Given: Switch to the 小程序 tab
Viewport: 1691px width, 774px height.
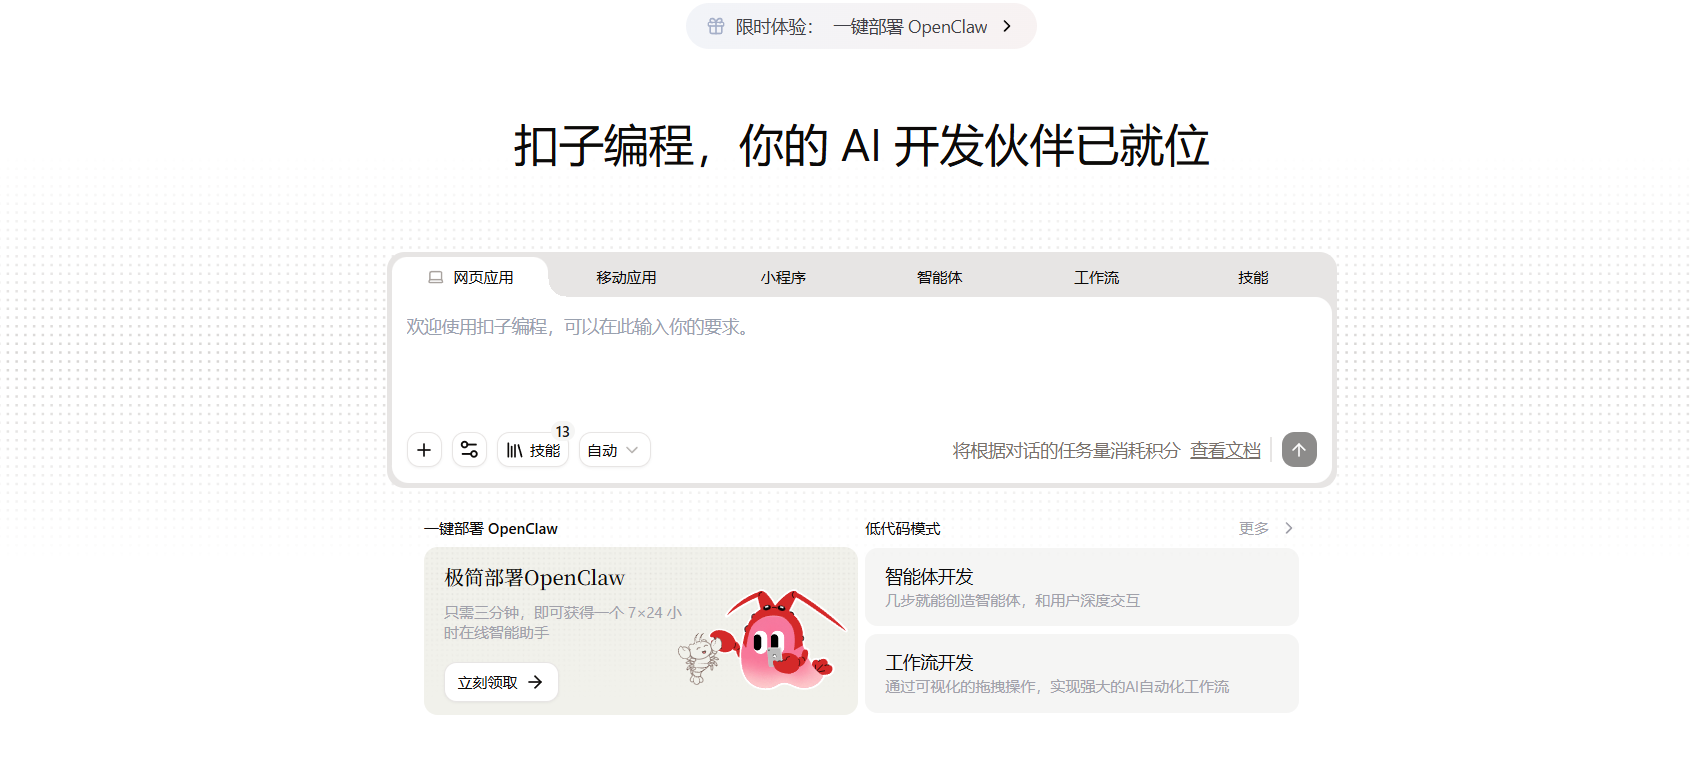Looking at the screenshot, I should click(x=783, y=278).
